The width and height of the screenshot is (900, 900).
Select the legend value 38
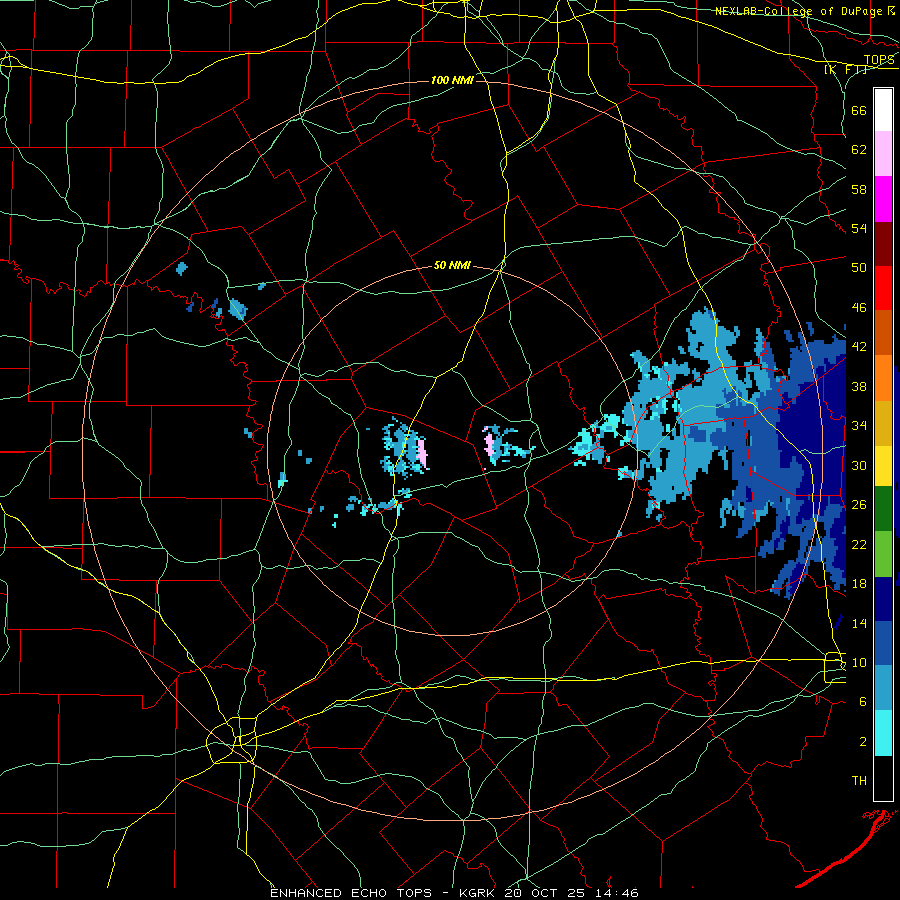click(859, 386)
